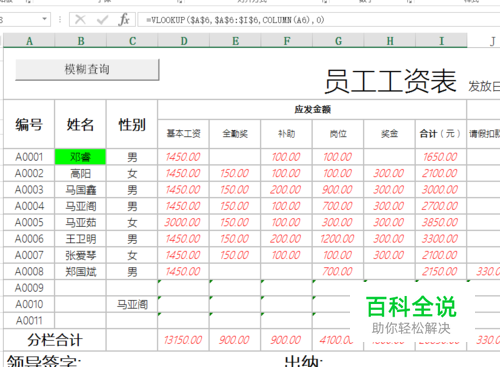The image size is (500, 367).
Task: Select the name cell 张爱琴
Action: [80, 255]
